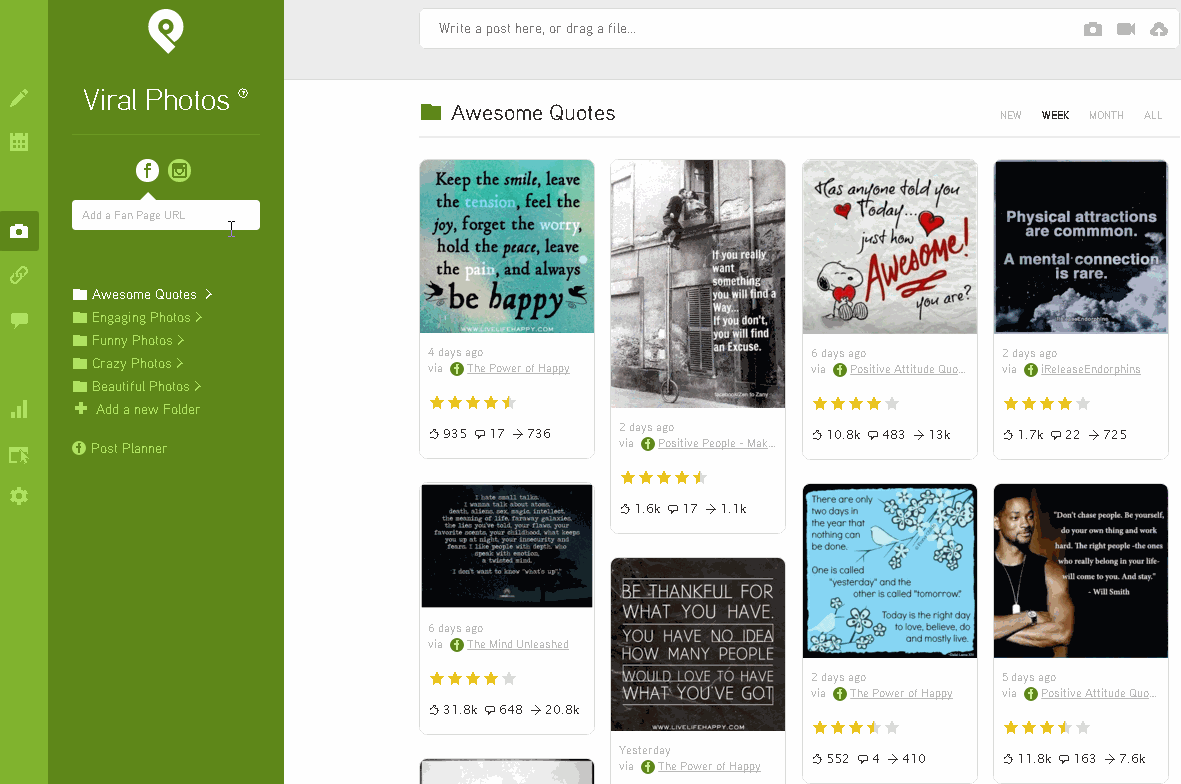Open the bar chart analytics icon
This screenshot has width=1181, height=784.
[x=19, y=409]
